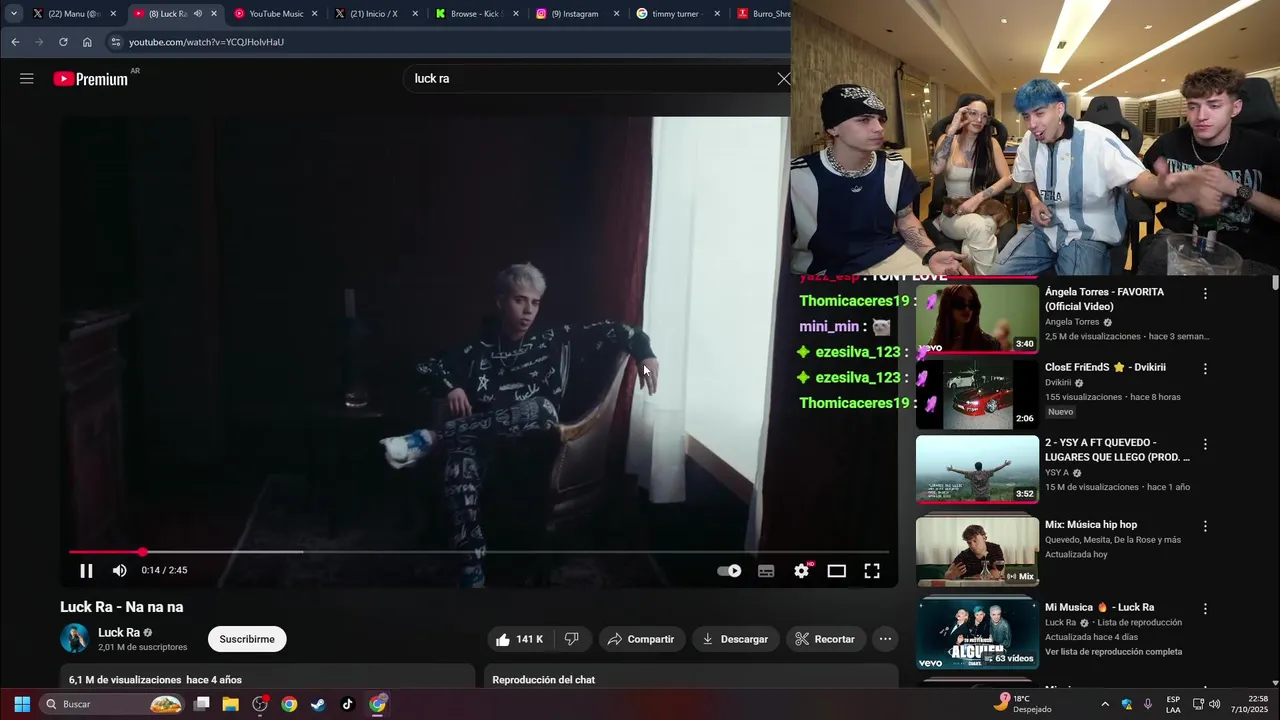Open Mi Musica - Luck Ra playlist title
The image size is (1280, 720).
[1100, 607]
